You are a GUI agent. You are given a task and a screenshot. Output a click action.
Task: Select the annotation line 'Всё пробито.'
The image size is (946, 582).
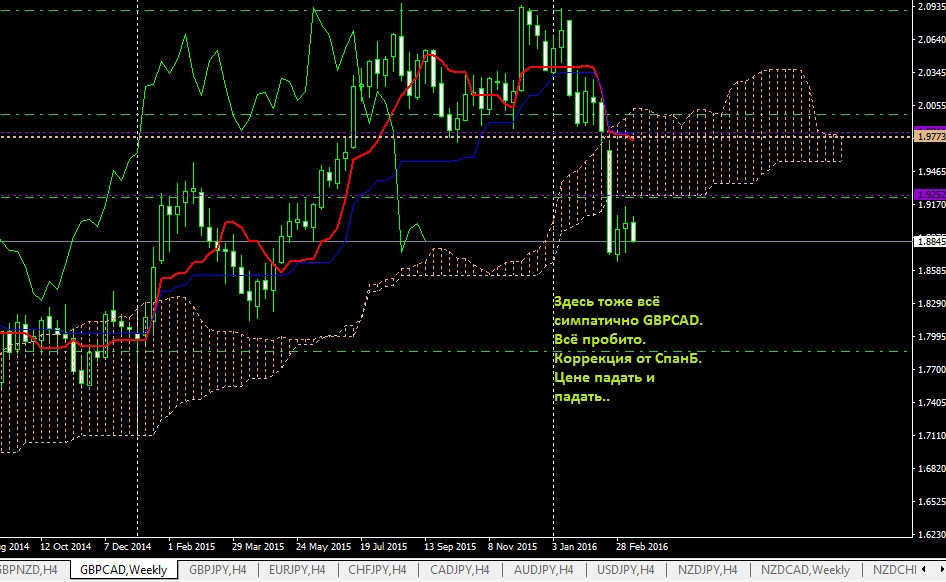tap(600, 340)
